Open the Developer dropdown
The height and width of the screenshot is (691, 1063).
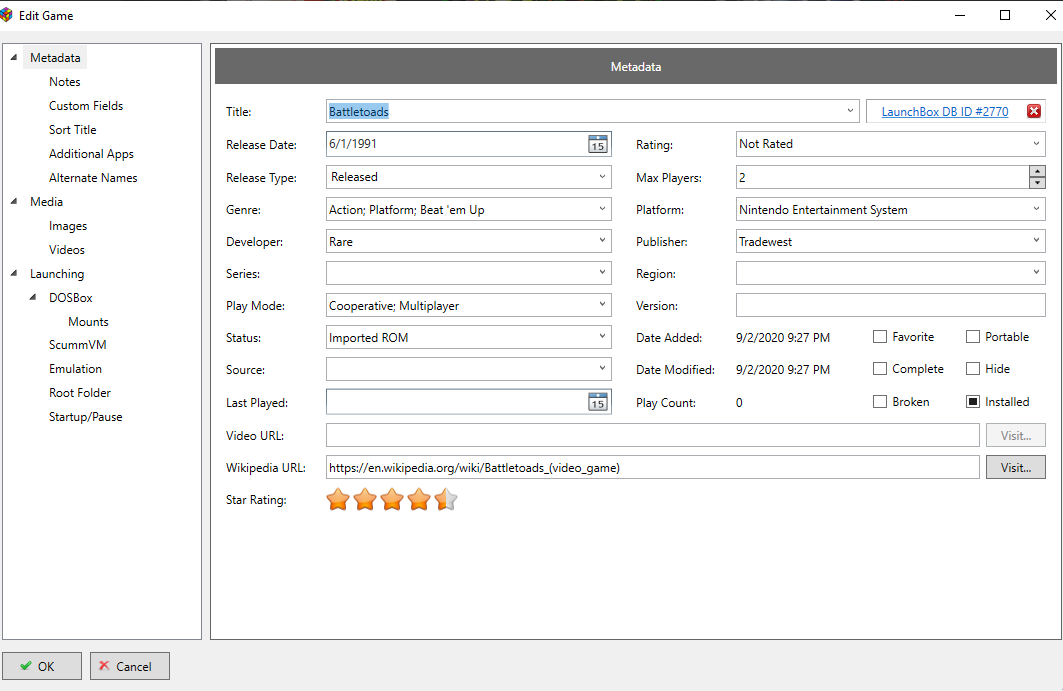tap(602, 241)
